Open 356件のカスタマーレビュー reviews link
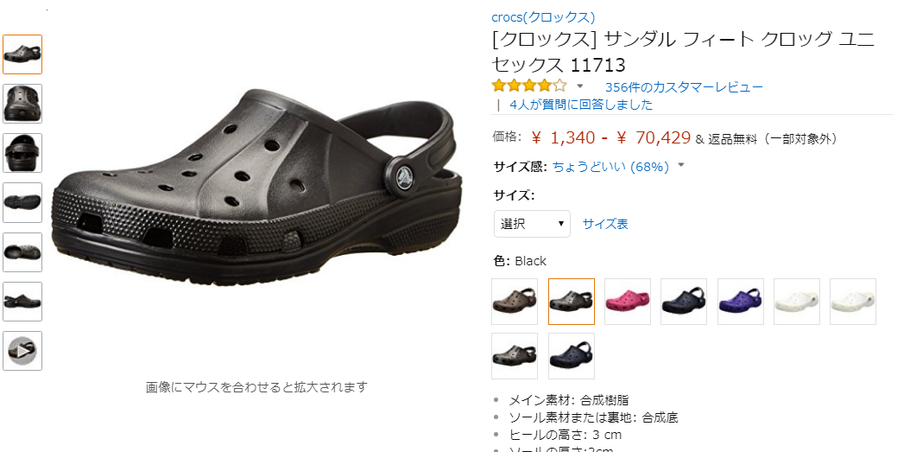This screenshot has width=910, height=452. point(684,88)
